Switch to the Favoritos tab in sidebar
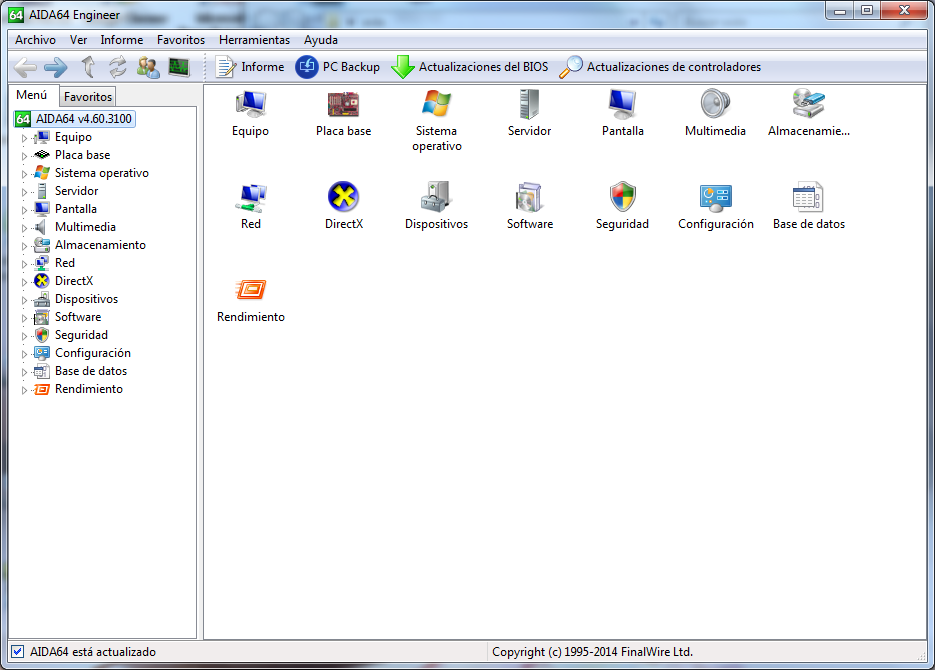 click(x=88, y=97)
